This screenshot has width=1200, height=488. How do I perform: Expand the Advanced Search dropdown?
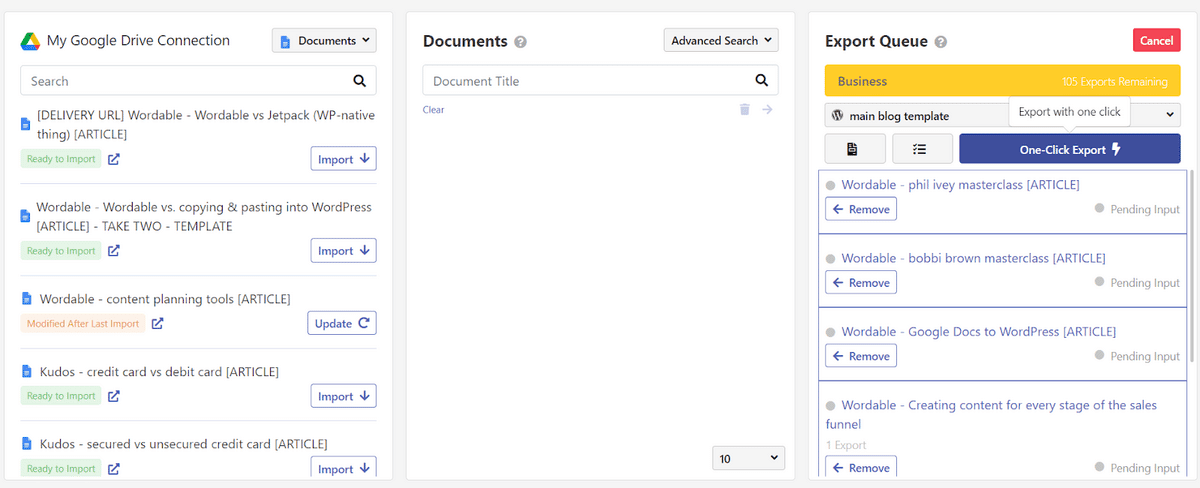pyautogui.click(x=720, y=41)
